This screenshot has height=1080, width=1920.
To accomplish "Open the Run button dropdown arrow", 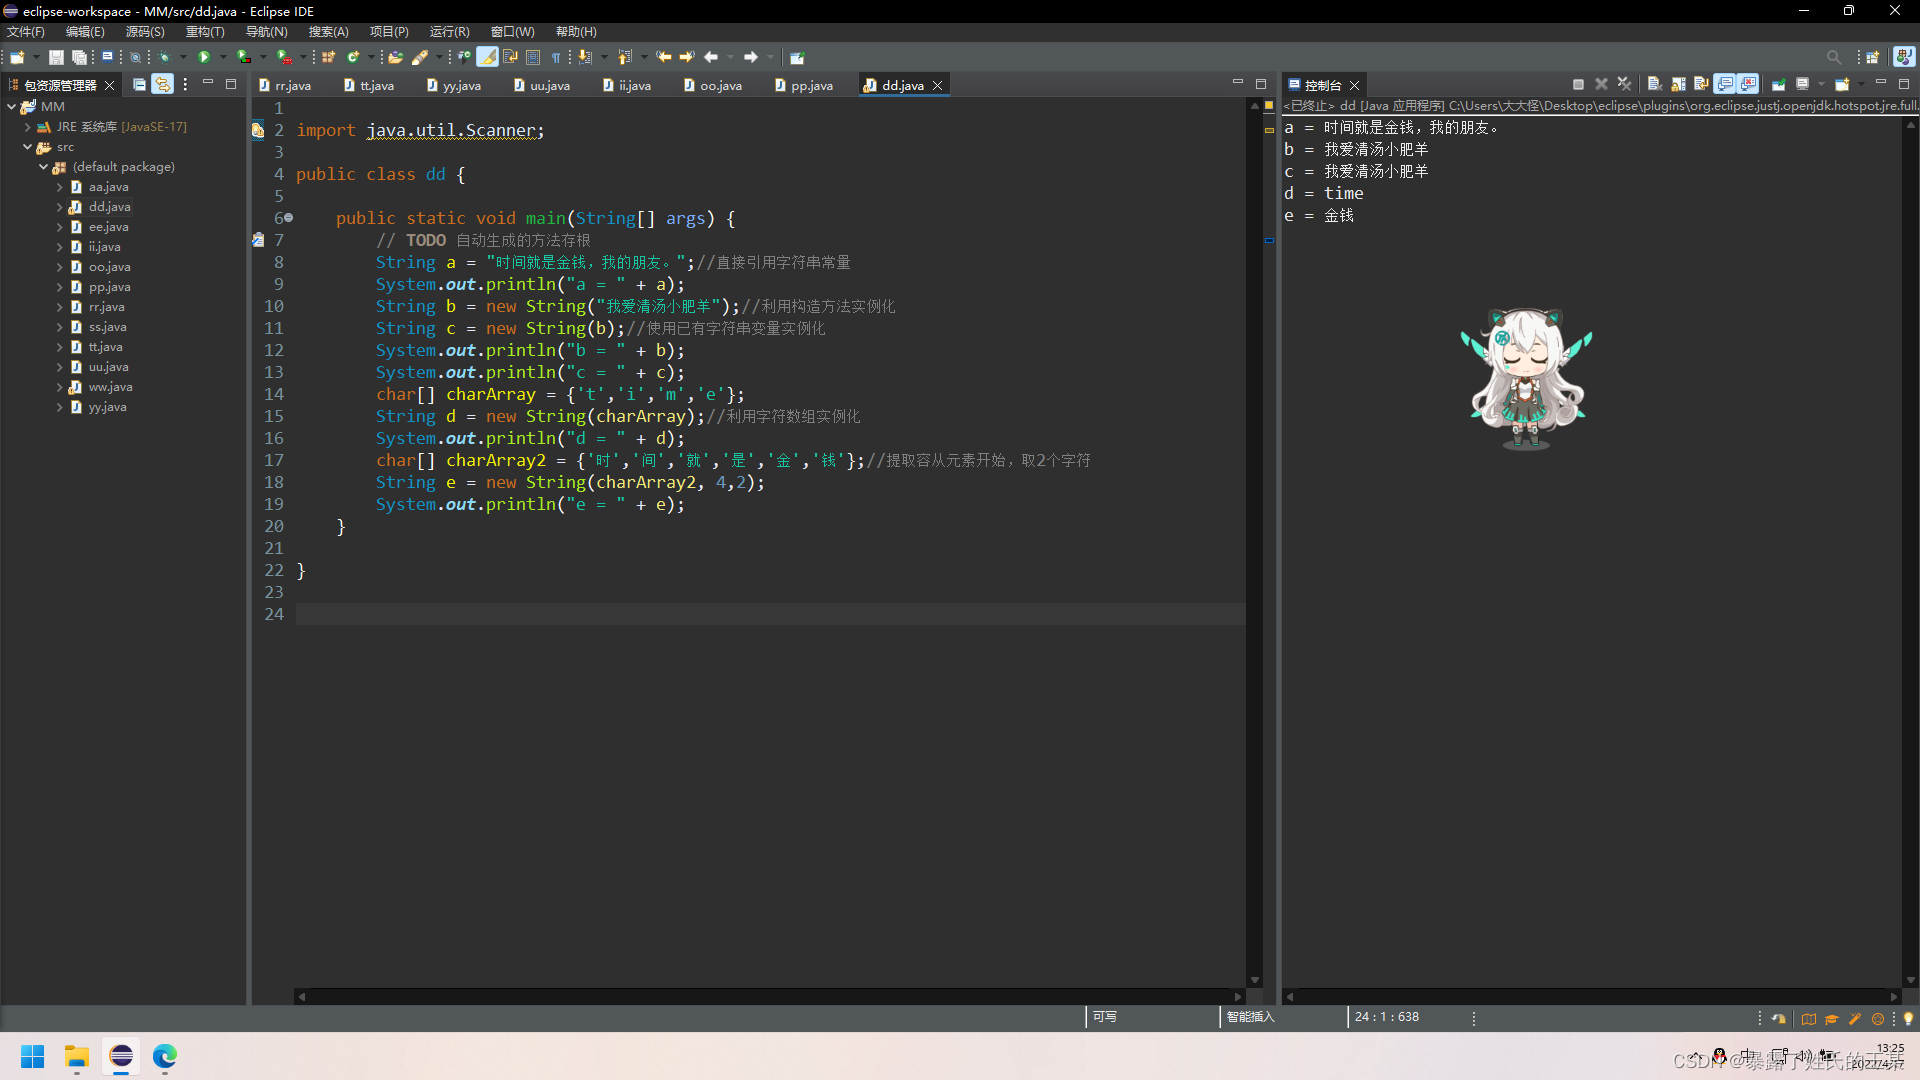I will (x=223, y=57).
